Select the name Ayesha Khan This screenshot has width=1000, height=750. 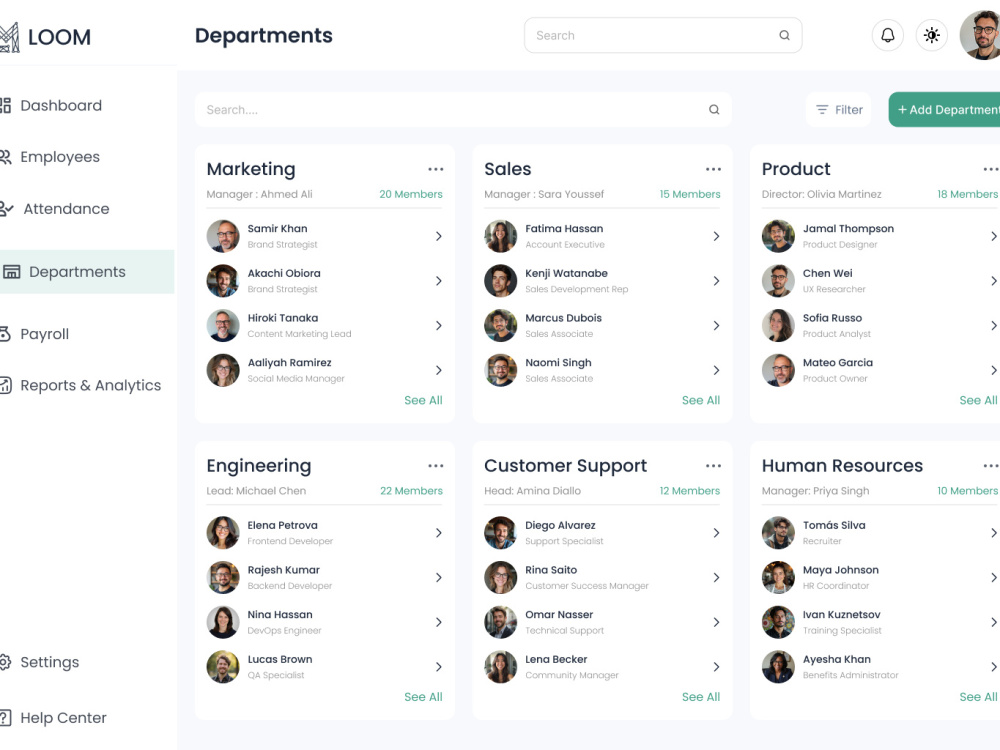pyautogui.click(x=836, y=659)
